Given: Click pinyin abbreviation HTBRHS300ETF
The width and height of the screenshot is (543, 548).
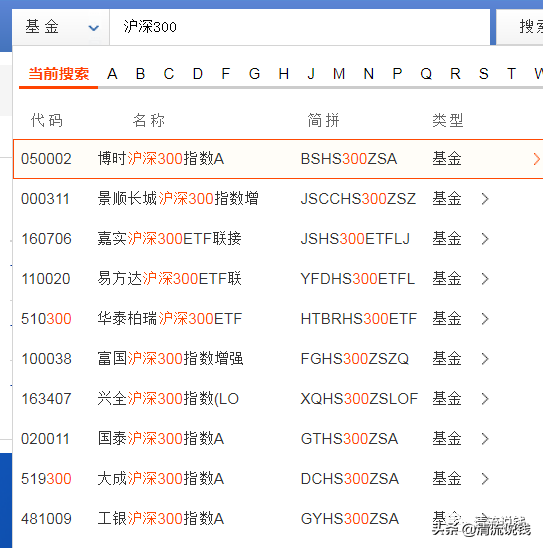Looking at the screenshot, I should (359, 319).
